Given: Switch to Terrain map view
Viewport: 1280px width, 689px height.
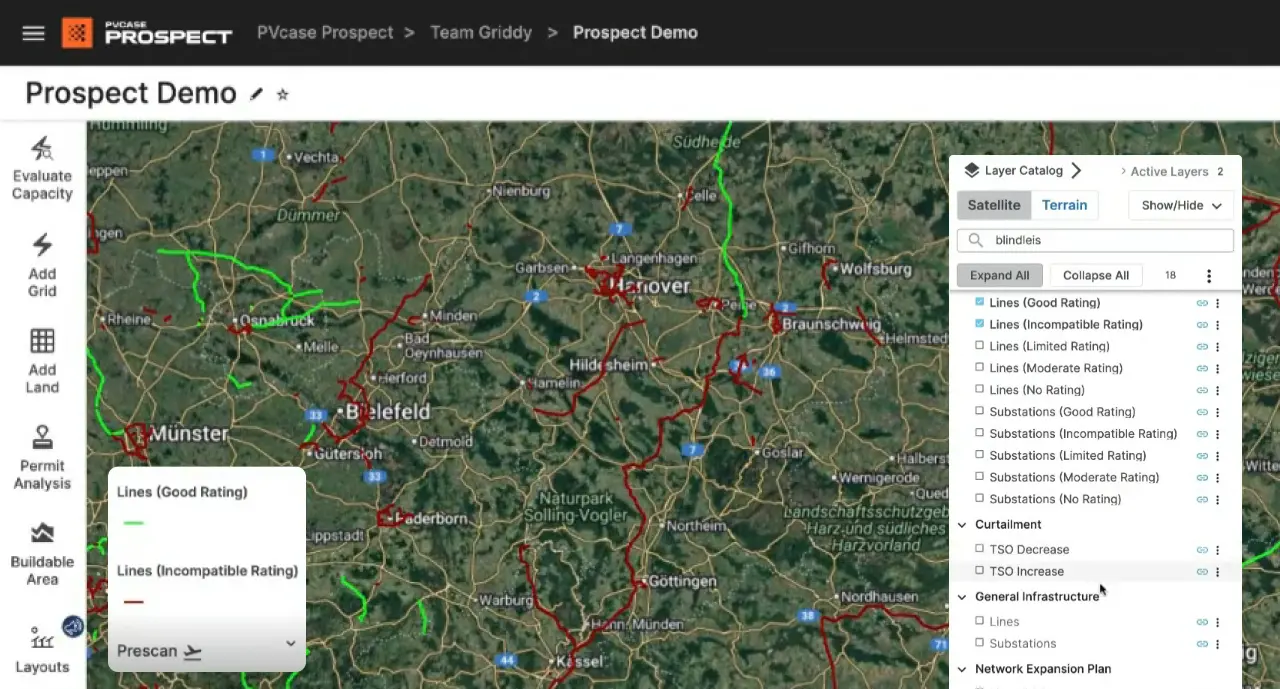Looking at the screenshot, I should coord(1064,205).
